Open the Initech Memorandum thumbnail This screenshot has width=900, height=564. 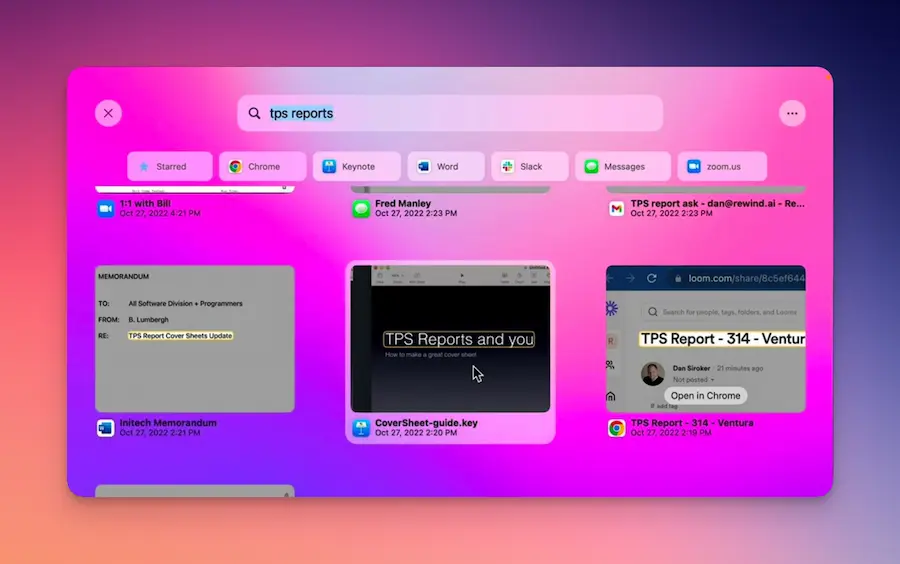[195, 339]
